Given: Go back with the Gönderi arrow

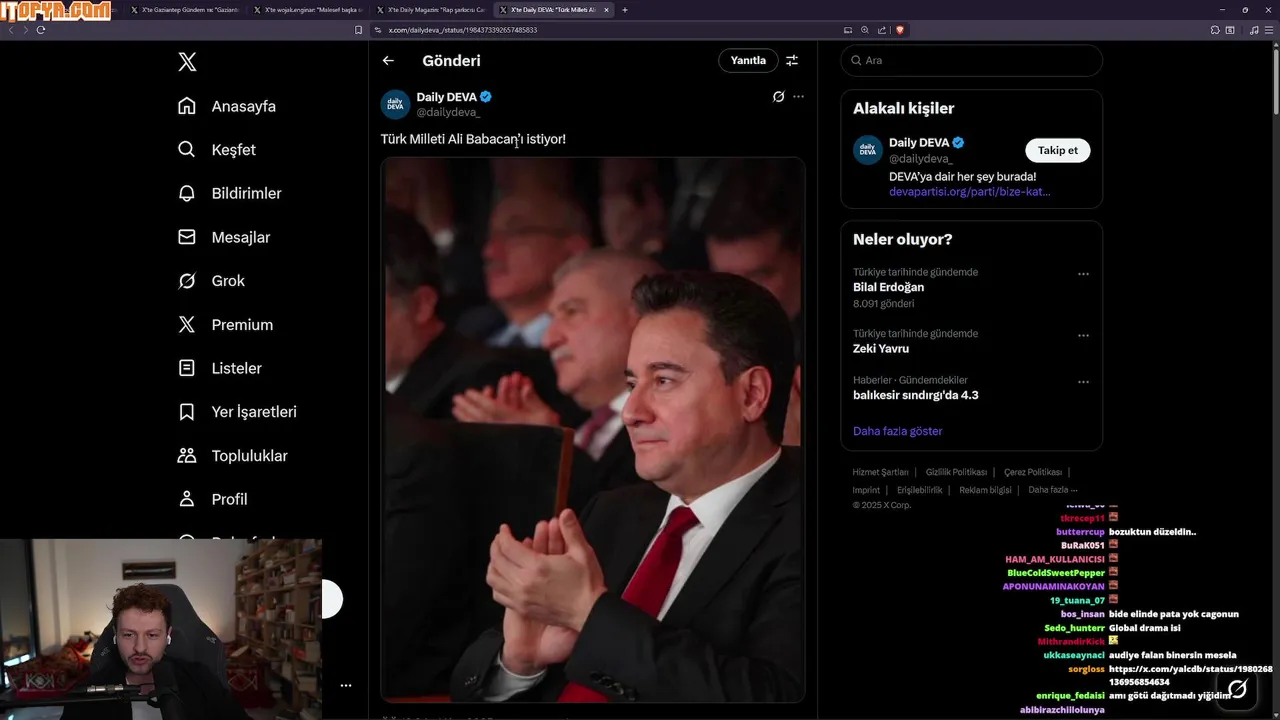Looking at the screenshot, I should coord(388,60).
